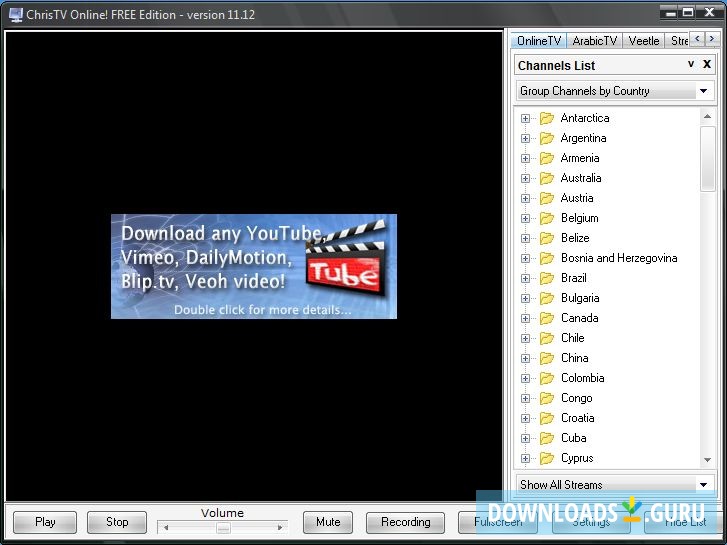
Task: Toggle the Mute button
Action: tap(328, 522)
